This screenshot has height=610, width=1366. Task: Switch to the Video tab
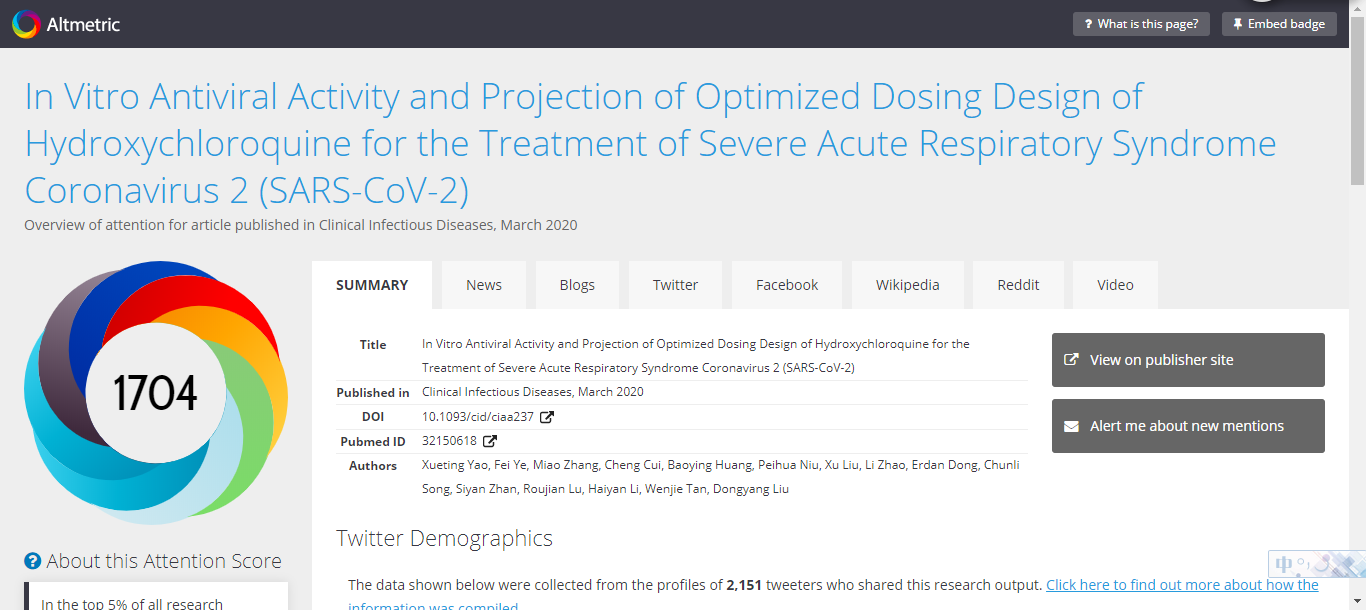[1115, 285]
